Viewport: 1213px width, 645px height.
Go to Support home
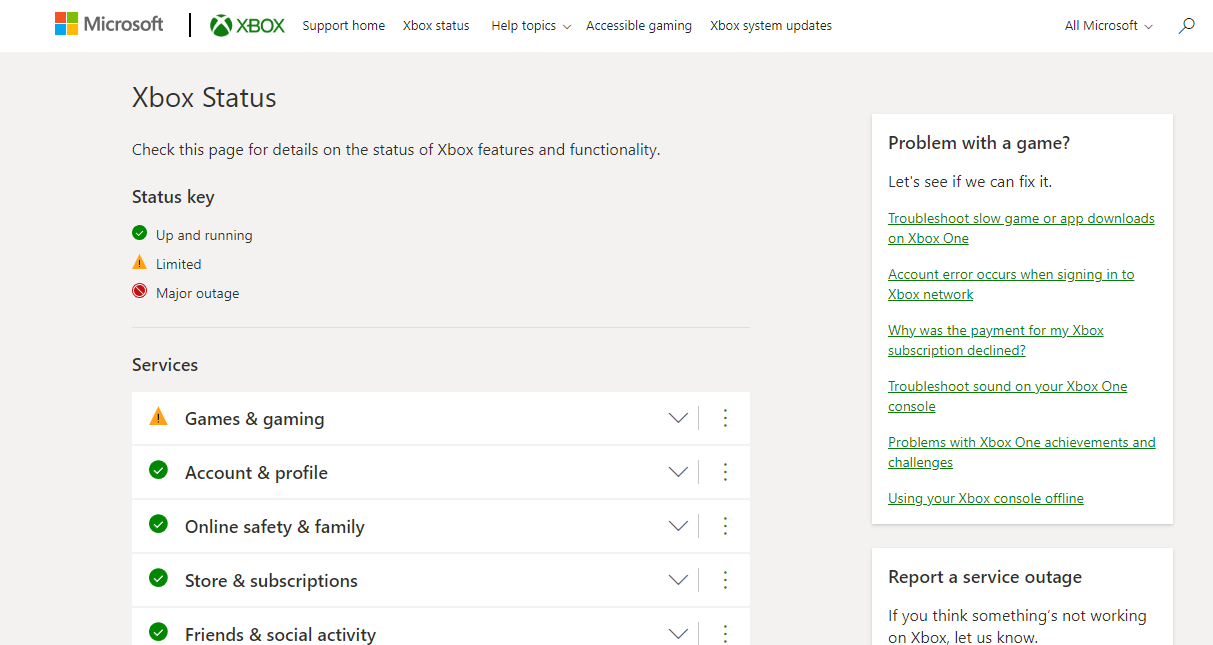[343, 26]
